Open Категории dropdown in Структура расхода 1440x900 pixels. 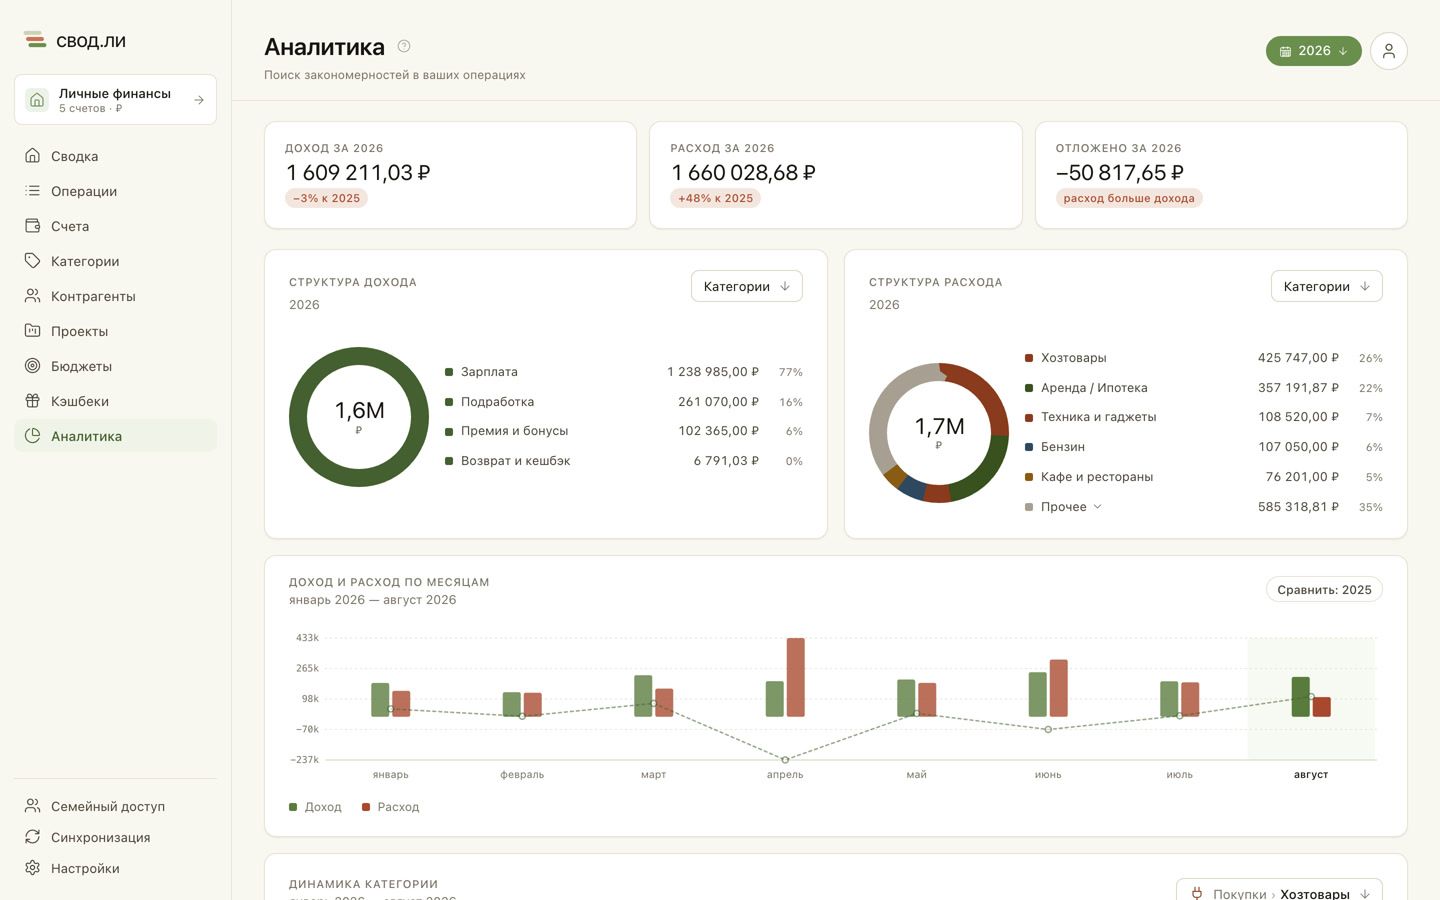click(x=1327, y=286)
